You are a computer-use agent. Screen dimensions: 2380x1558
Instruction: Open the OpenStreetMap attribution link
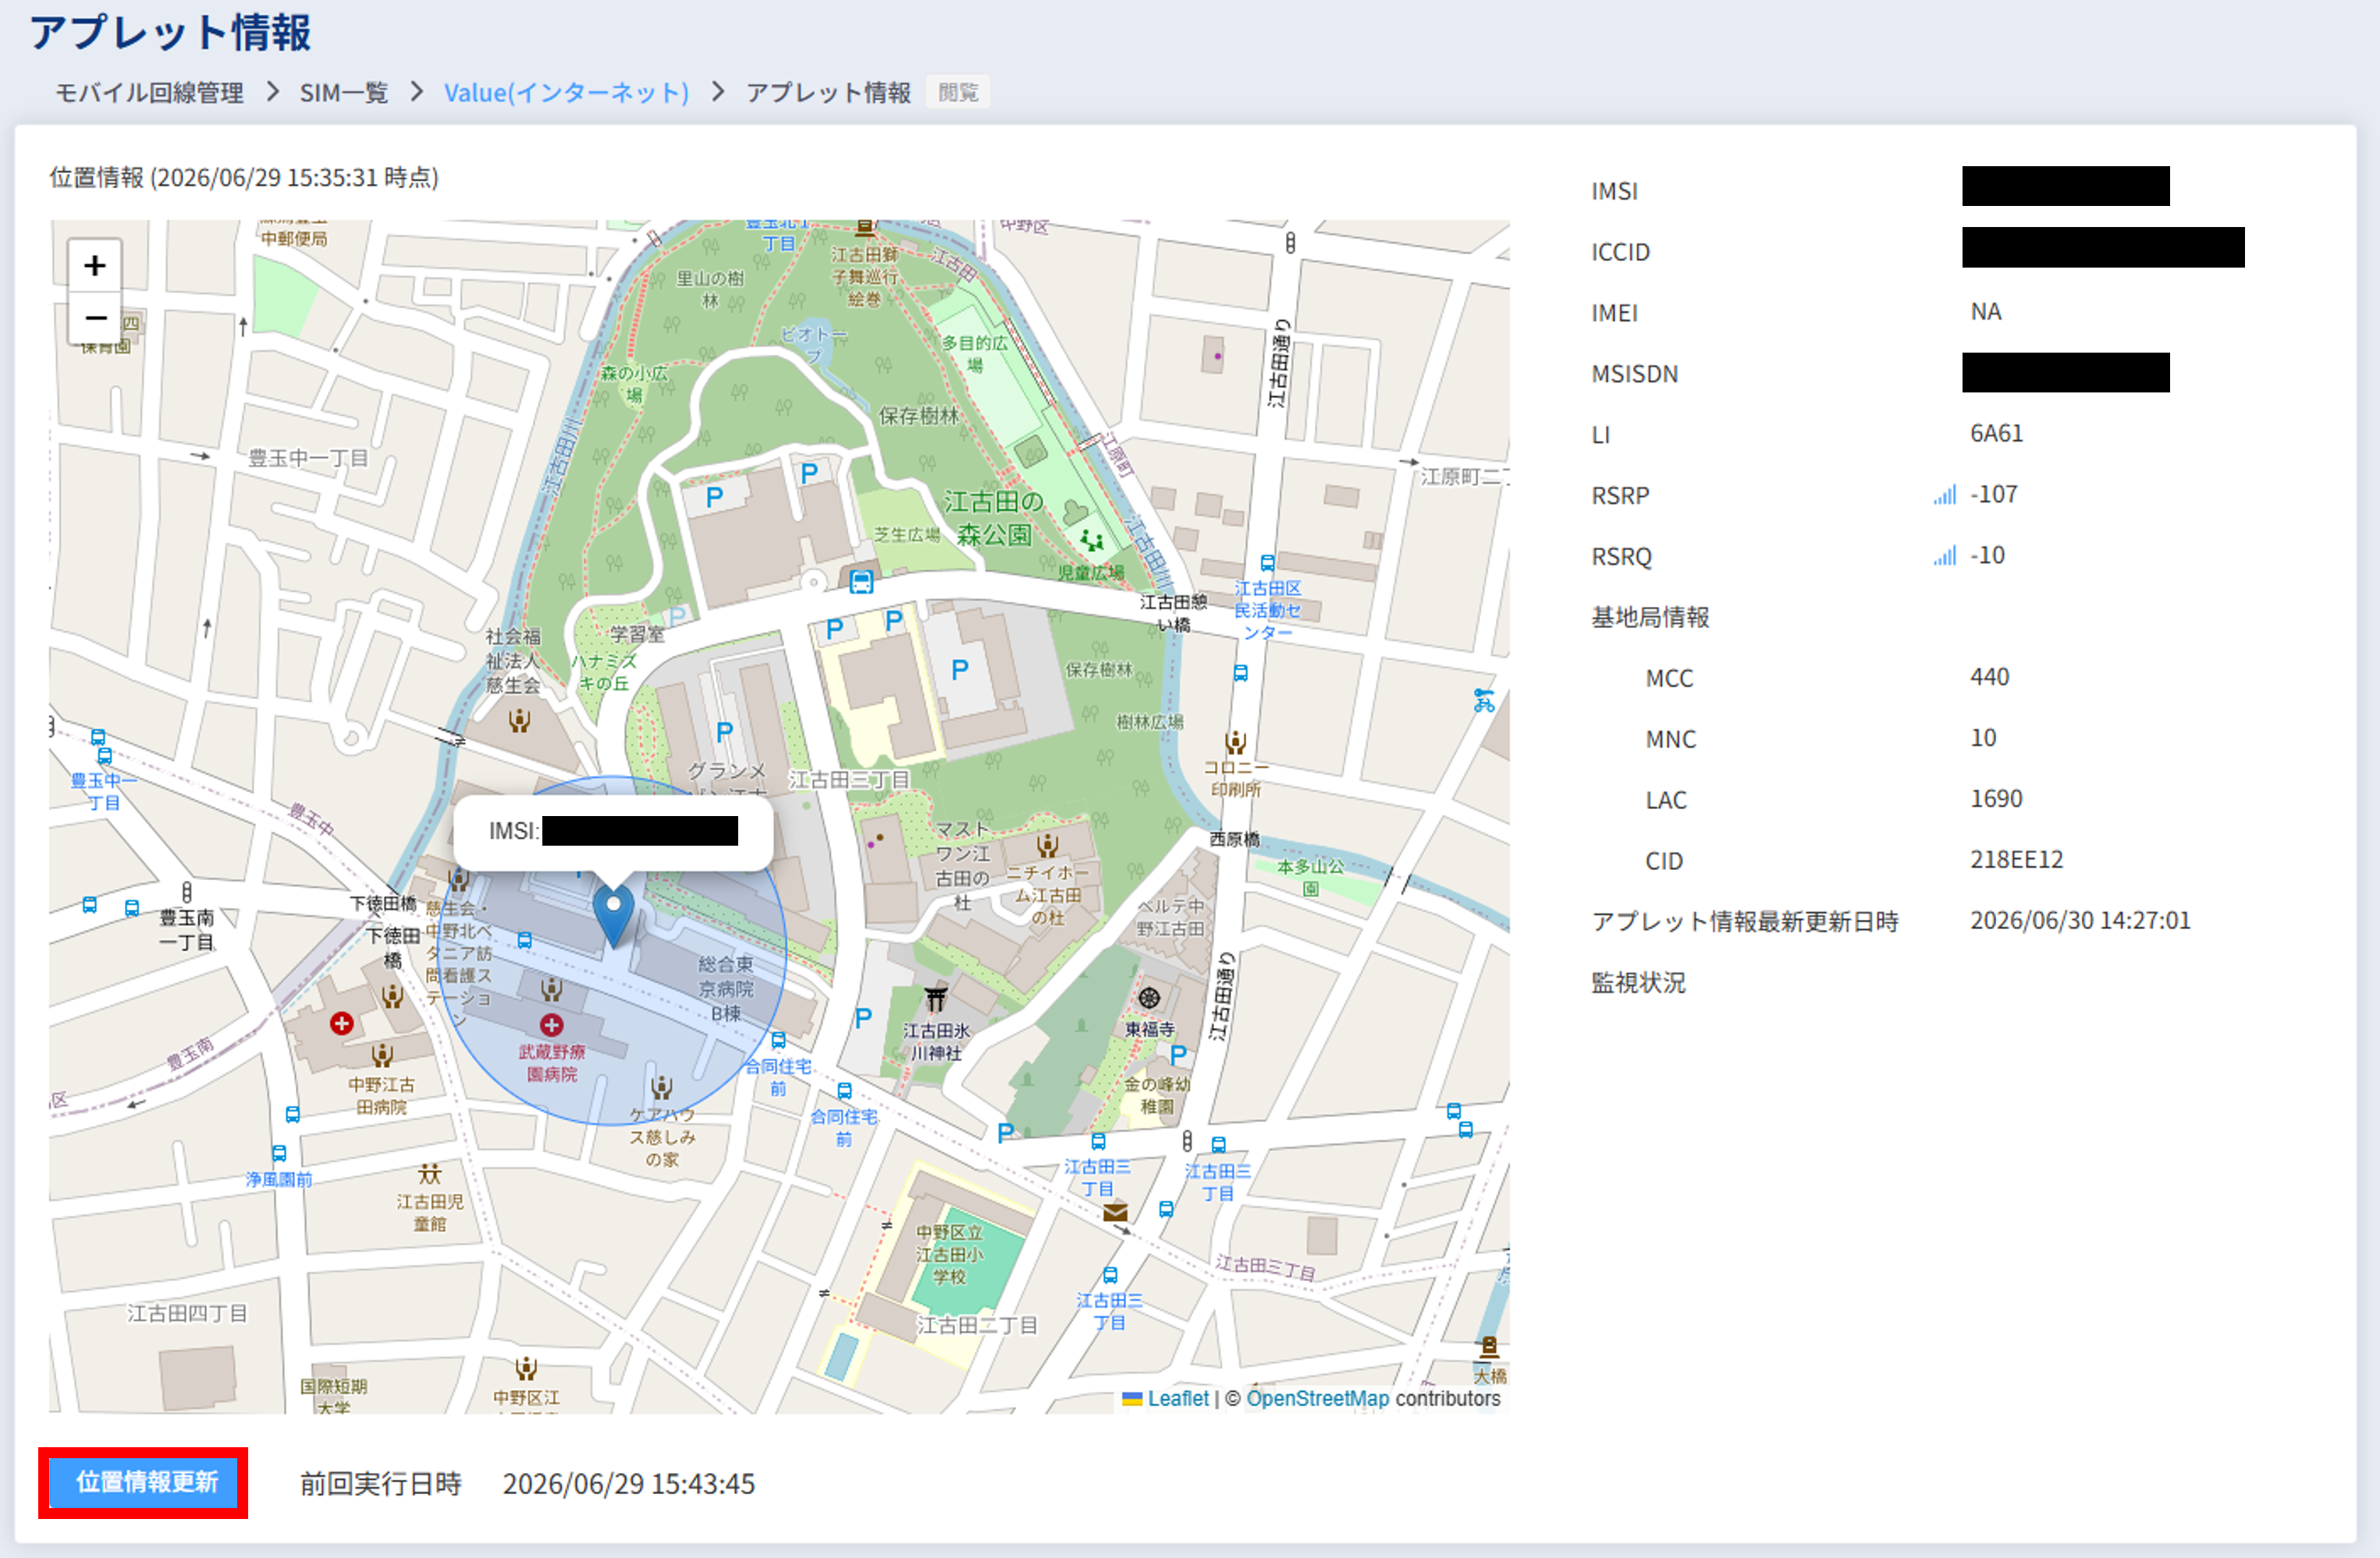coord(1317,1398)
